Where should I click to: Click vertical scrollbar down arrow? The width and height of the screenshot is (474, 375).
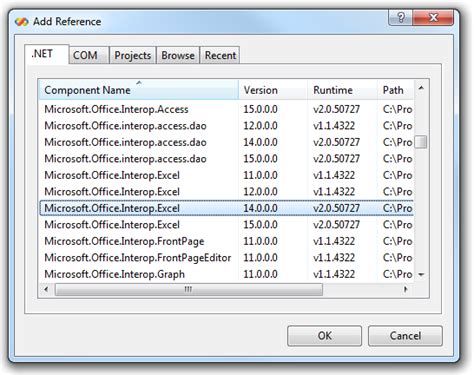pyautogui.click(x=421, y=275)
